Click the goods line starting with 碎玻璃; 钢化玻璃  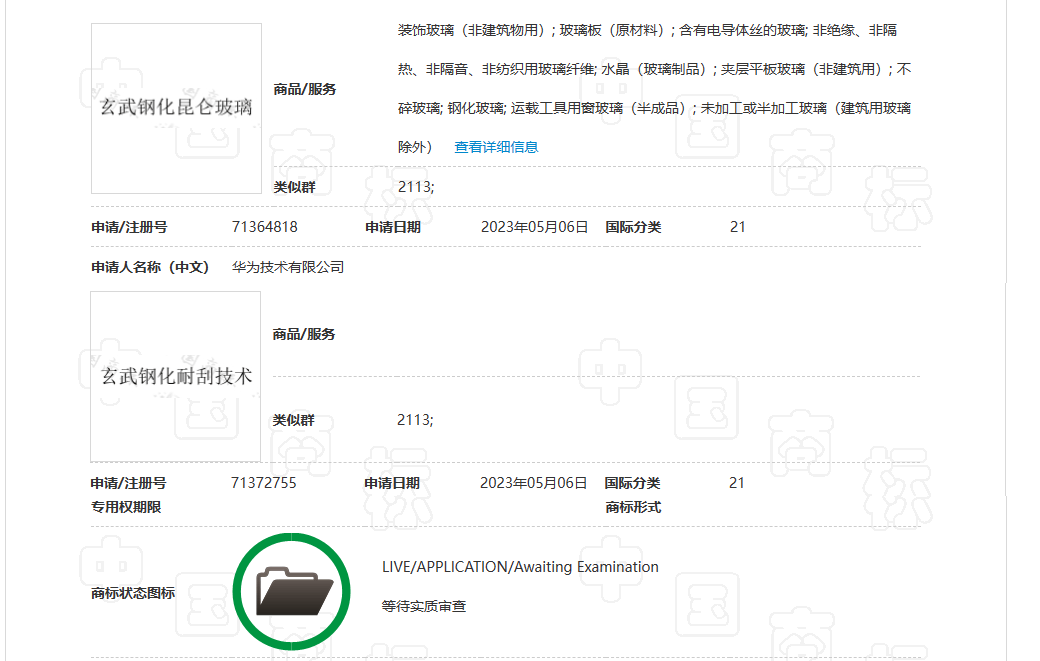click(655, 108)
